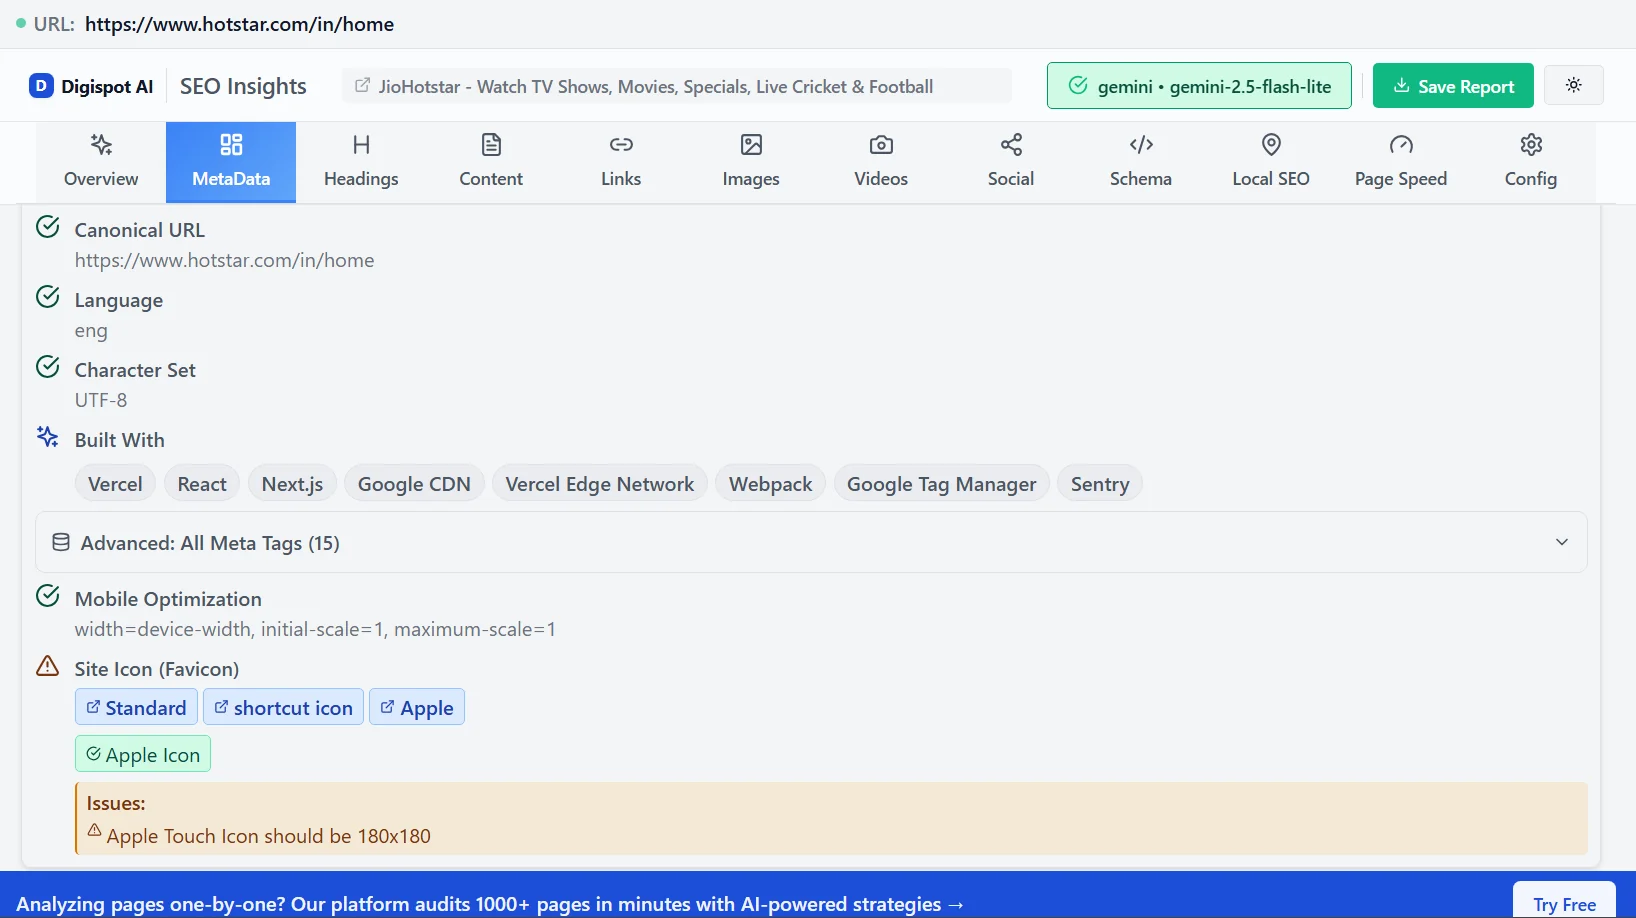Click the Vercel Edge Network chip

600,483
